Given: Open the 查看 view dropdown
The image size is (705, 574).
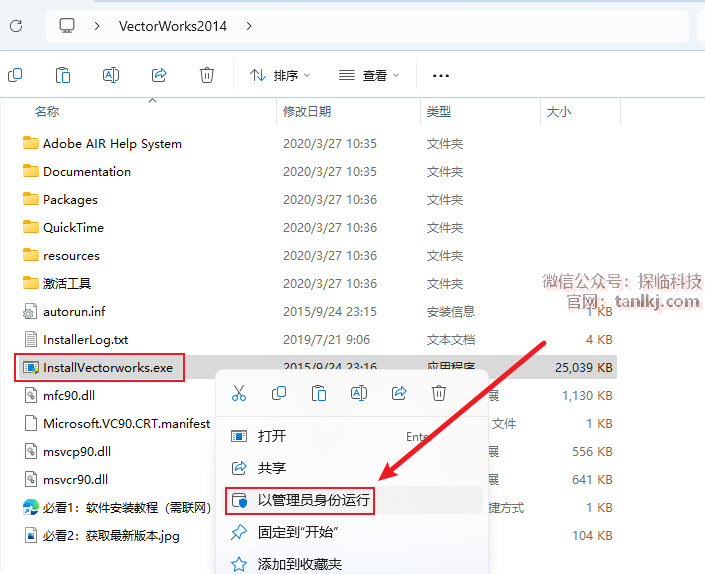Looking at the screenshot, I should click(369, 75).
